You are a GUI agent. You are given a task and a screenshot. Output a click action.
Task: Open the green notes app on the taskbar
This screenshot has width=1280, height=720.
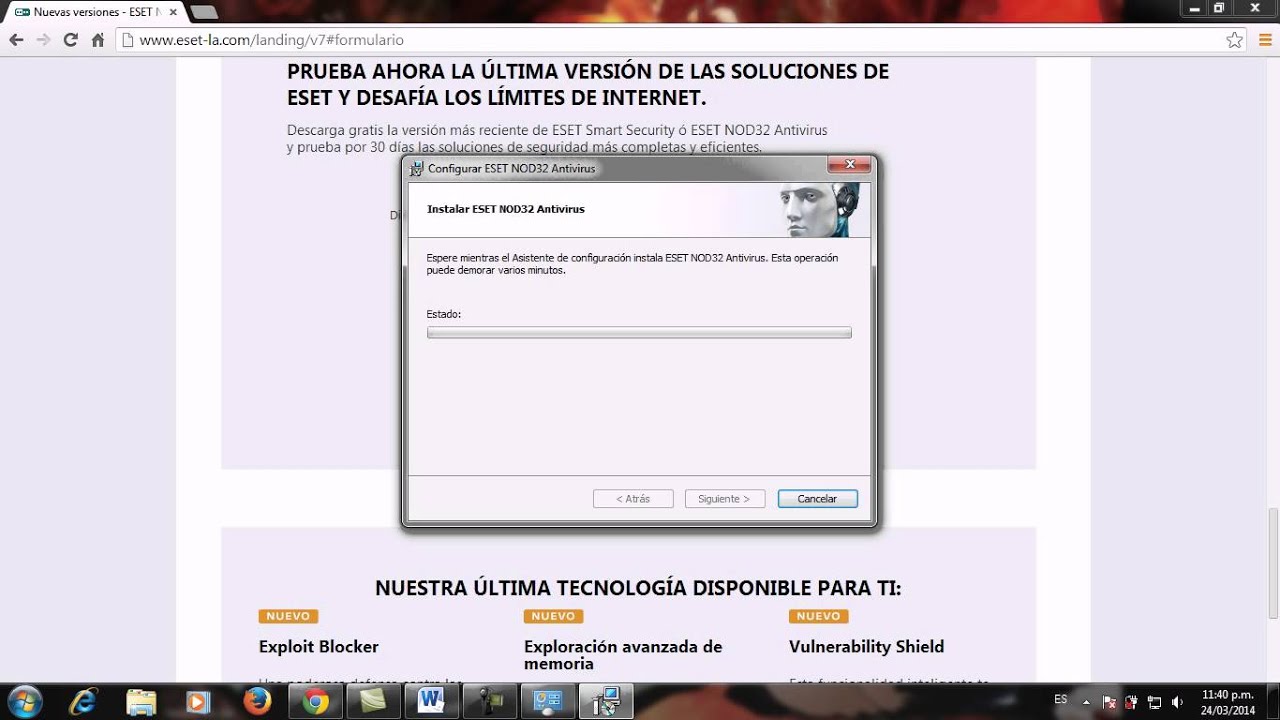(x=374, y=702)
